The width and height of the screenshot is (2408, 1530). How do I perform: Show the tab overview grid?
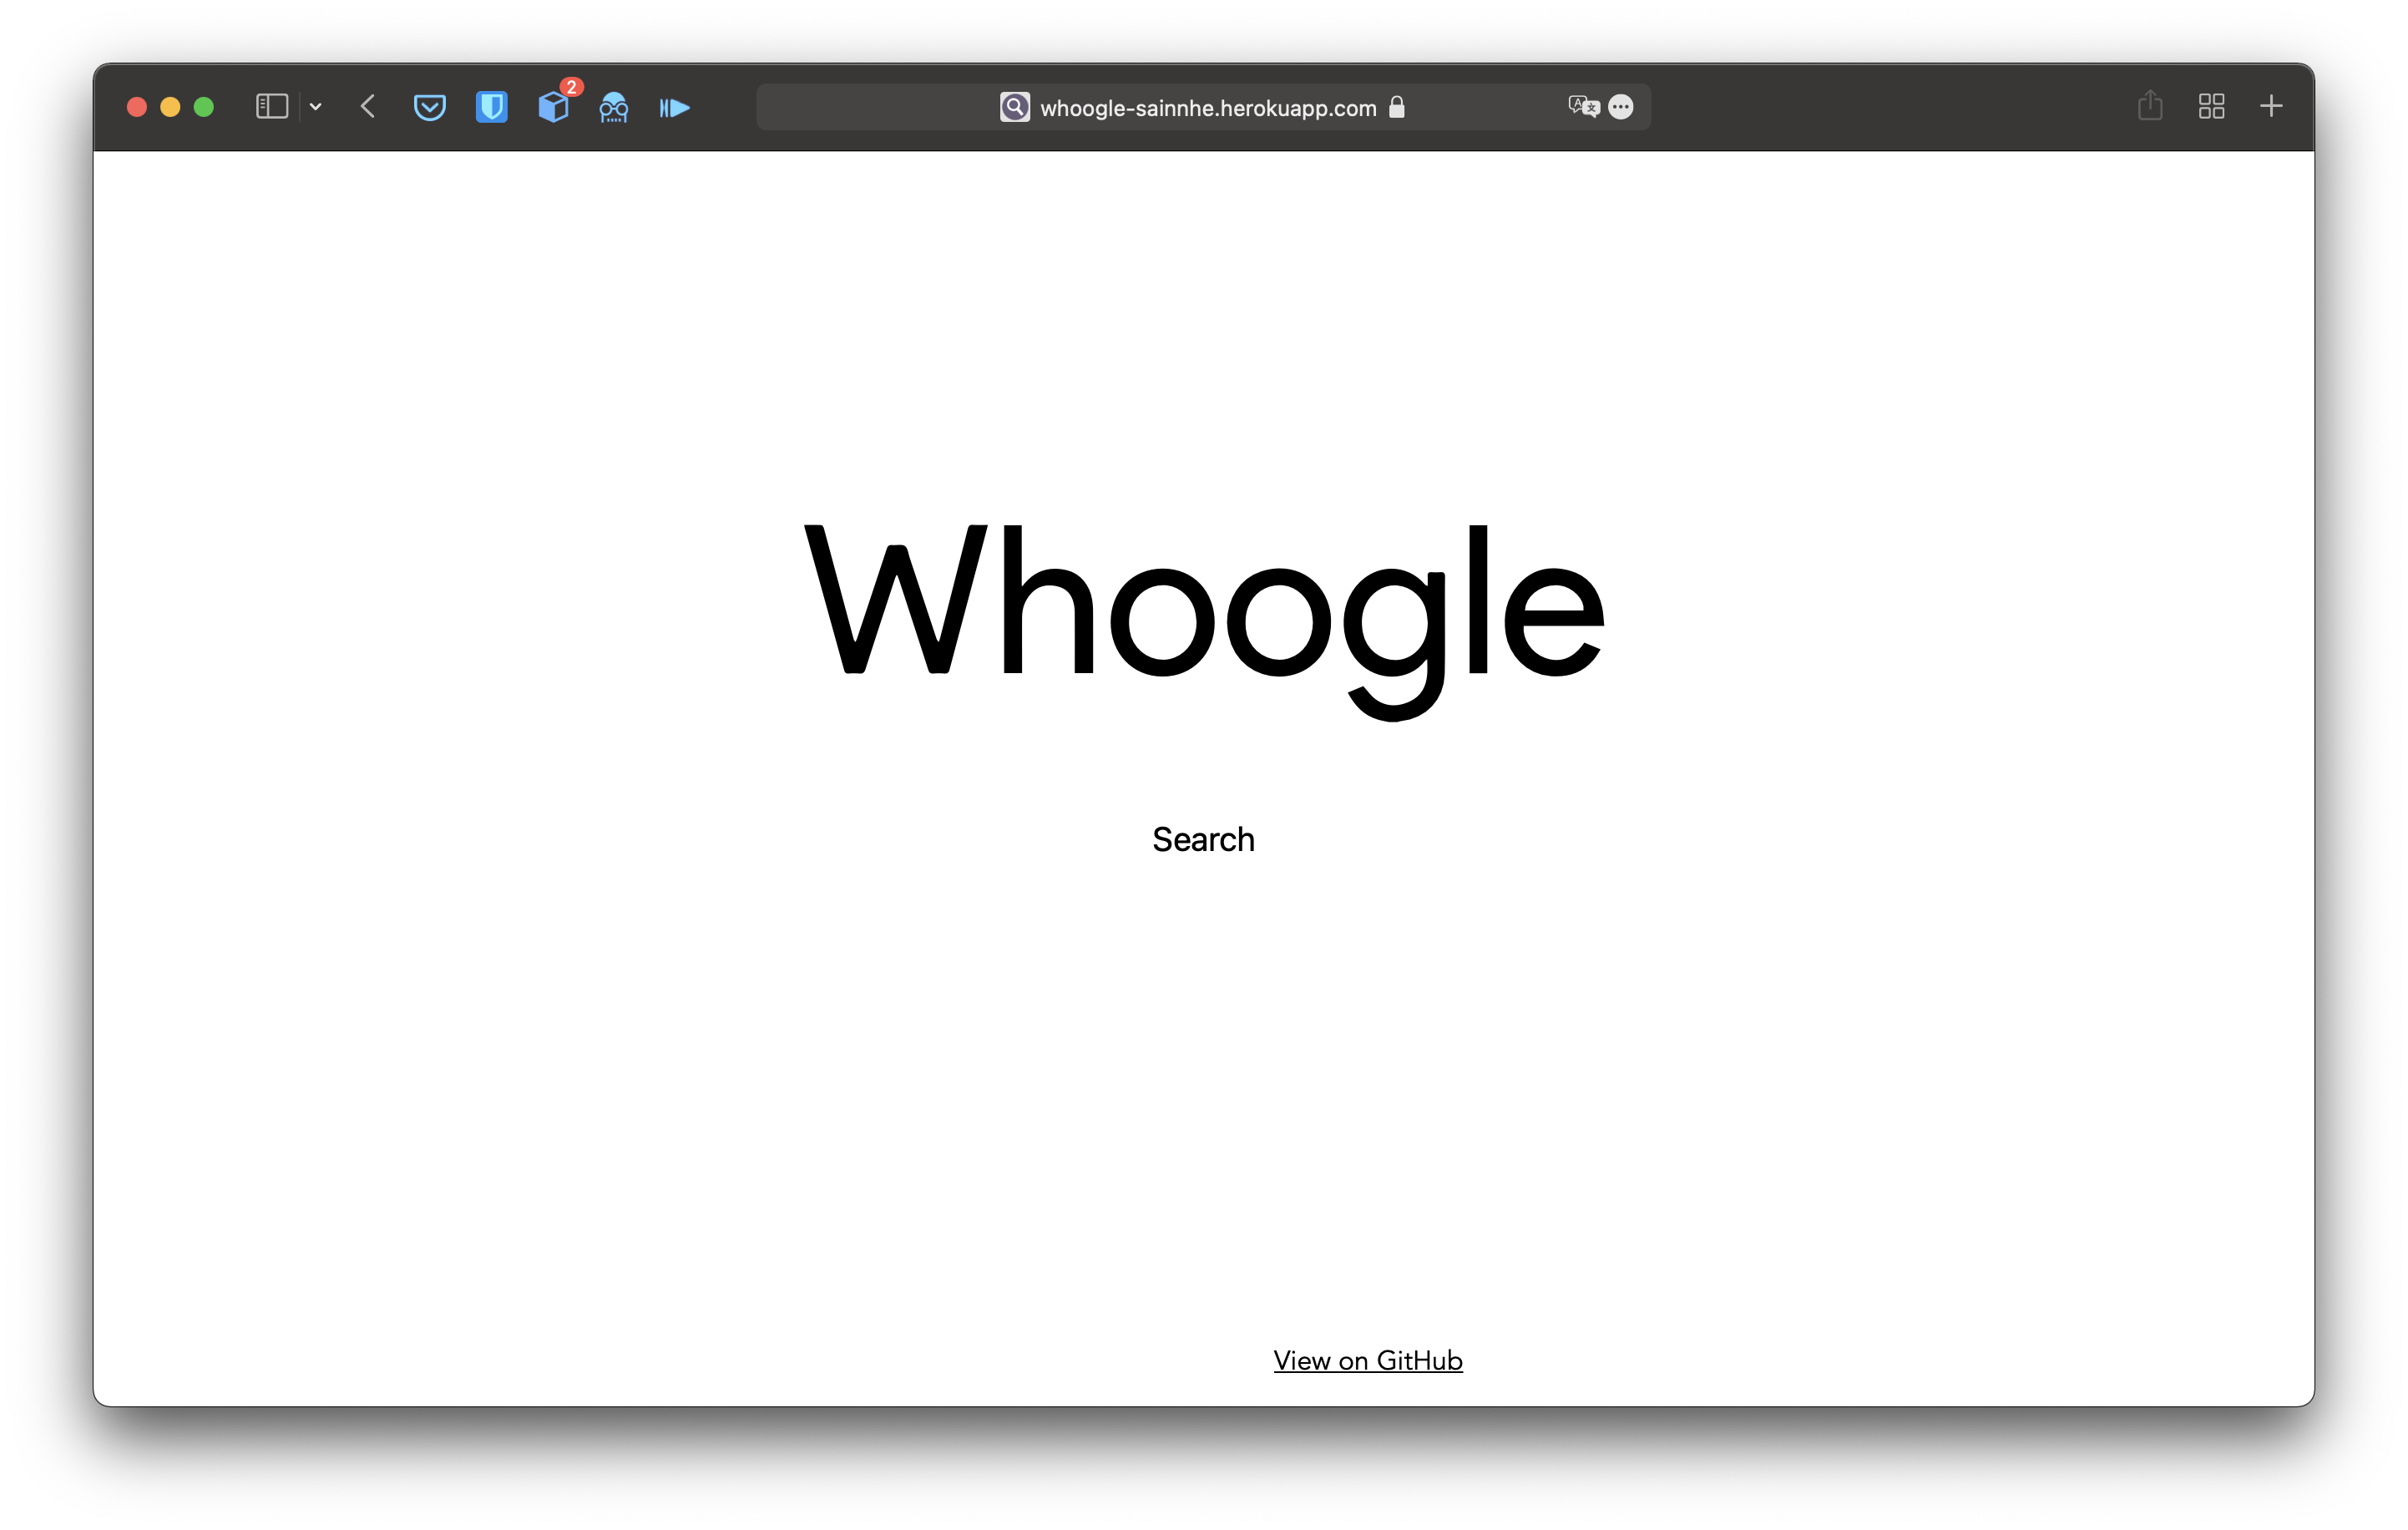[x=2211, y=106]
